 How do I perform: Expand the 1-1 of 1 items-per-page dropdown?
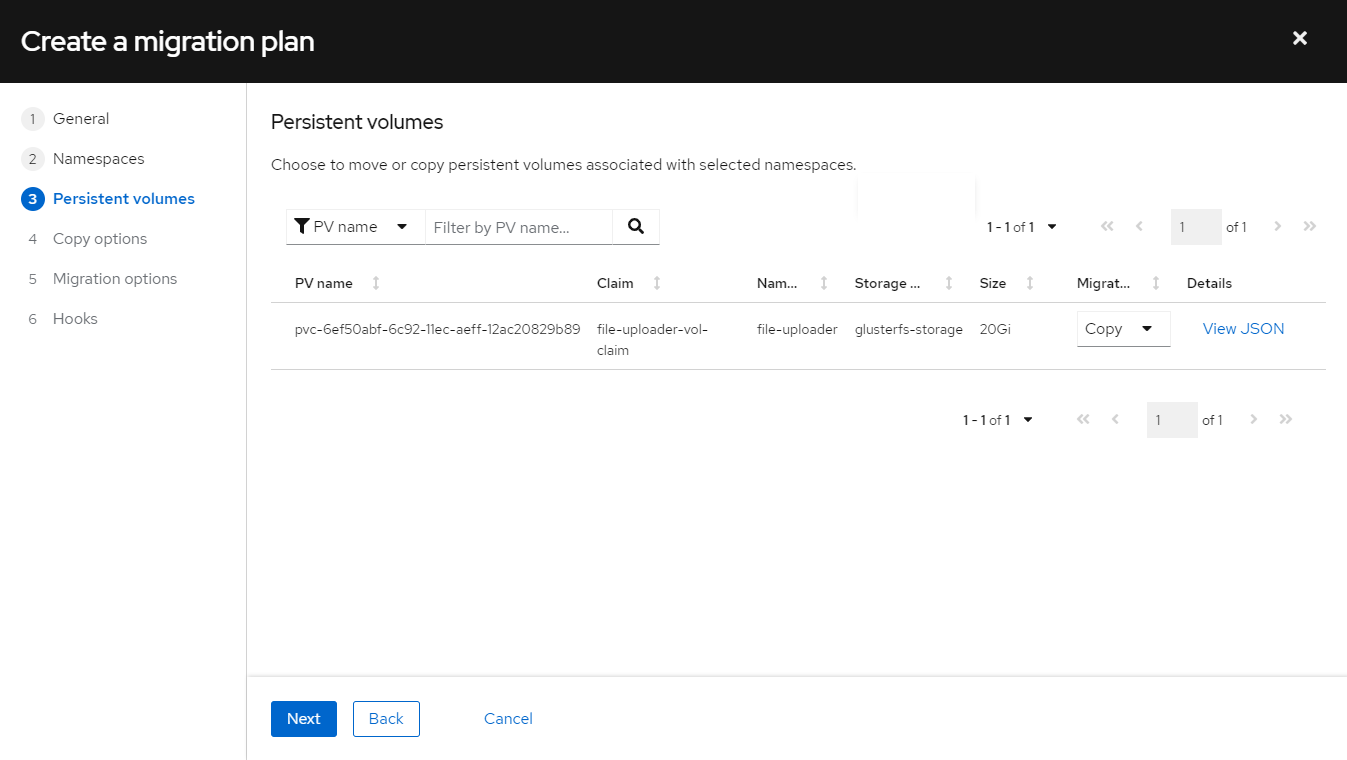pyautogui.click(x=1020, y=227)
